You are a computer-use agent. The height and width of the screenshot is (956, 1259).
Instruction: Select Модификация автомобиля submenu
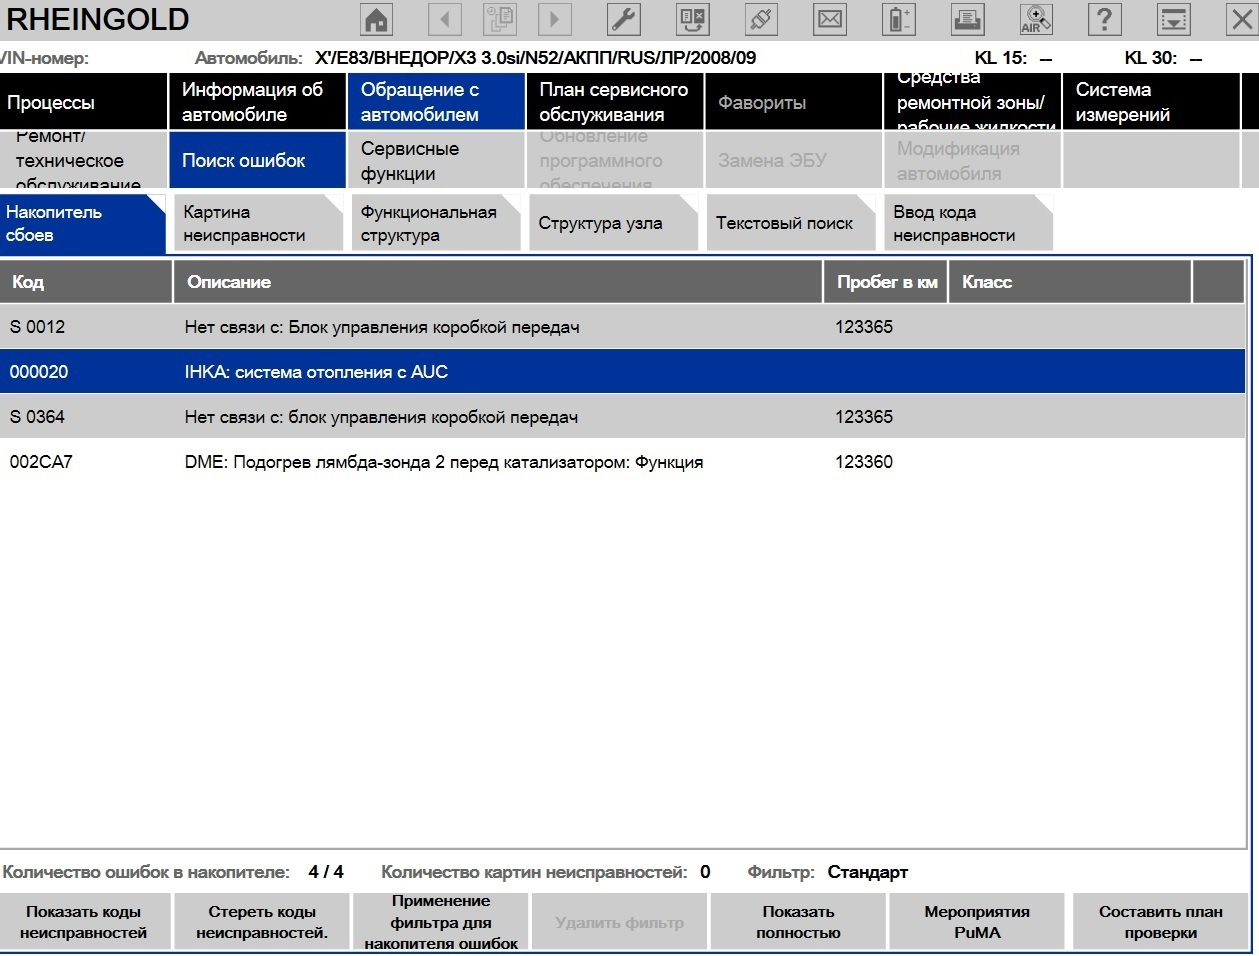click(x=972, y=160)
